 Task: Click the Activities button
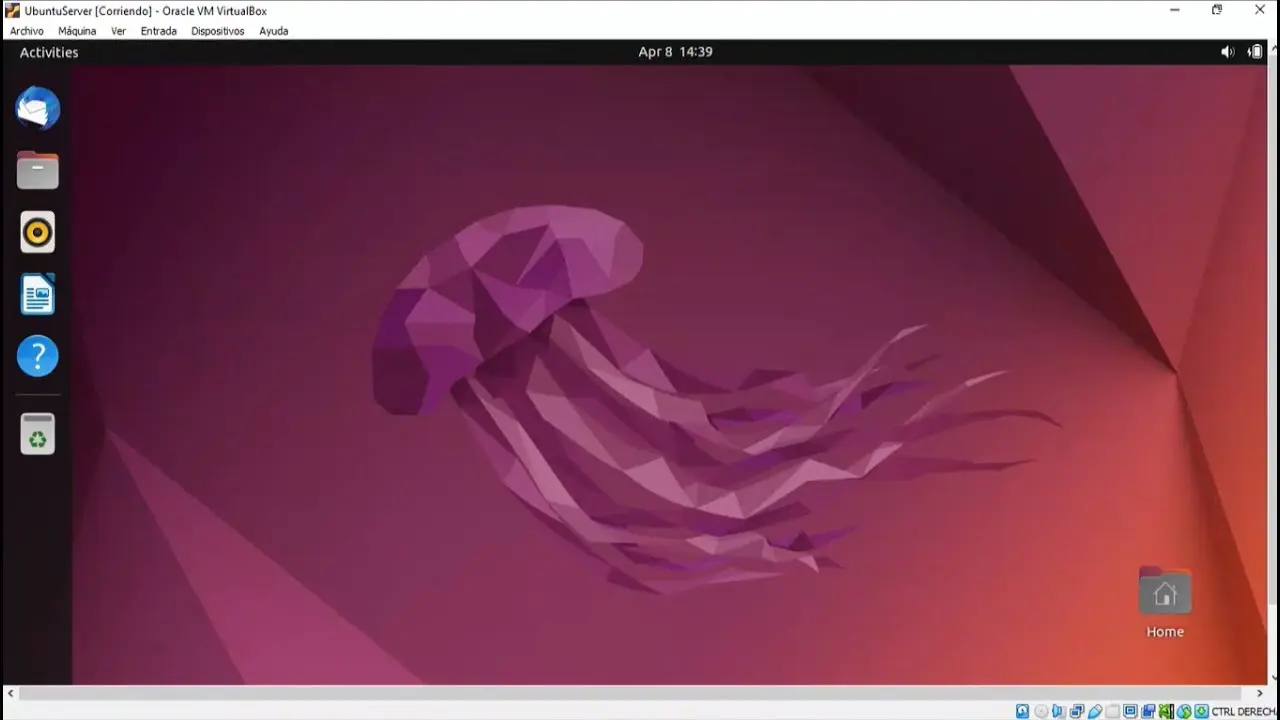coord(49,52)
